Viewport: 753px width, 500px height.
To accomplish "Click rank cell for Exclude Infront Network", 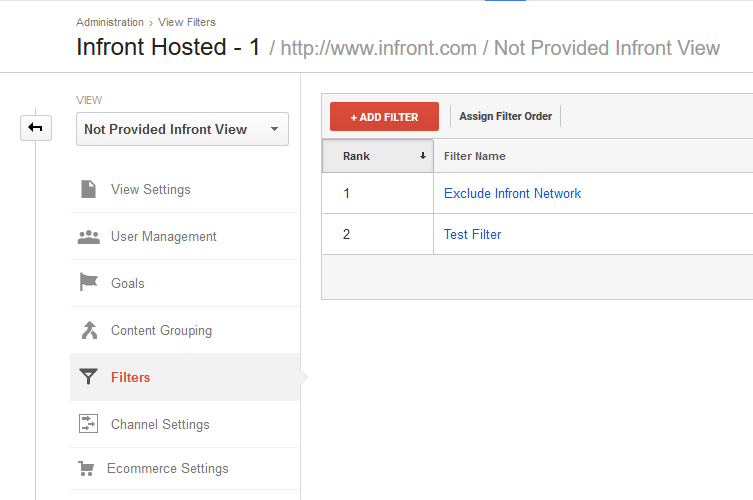I will click(378, 193).
